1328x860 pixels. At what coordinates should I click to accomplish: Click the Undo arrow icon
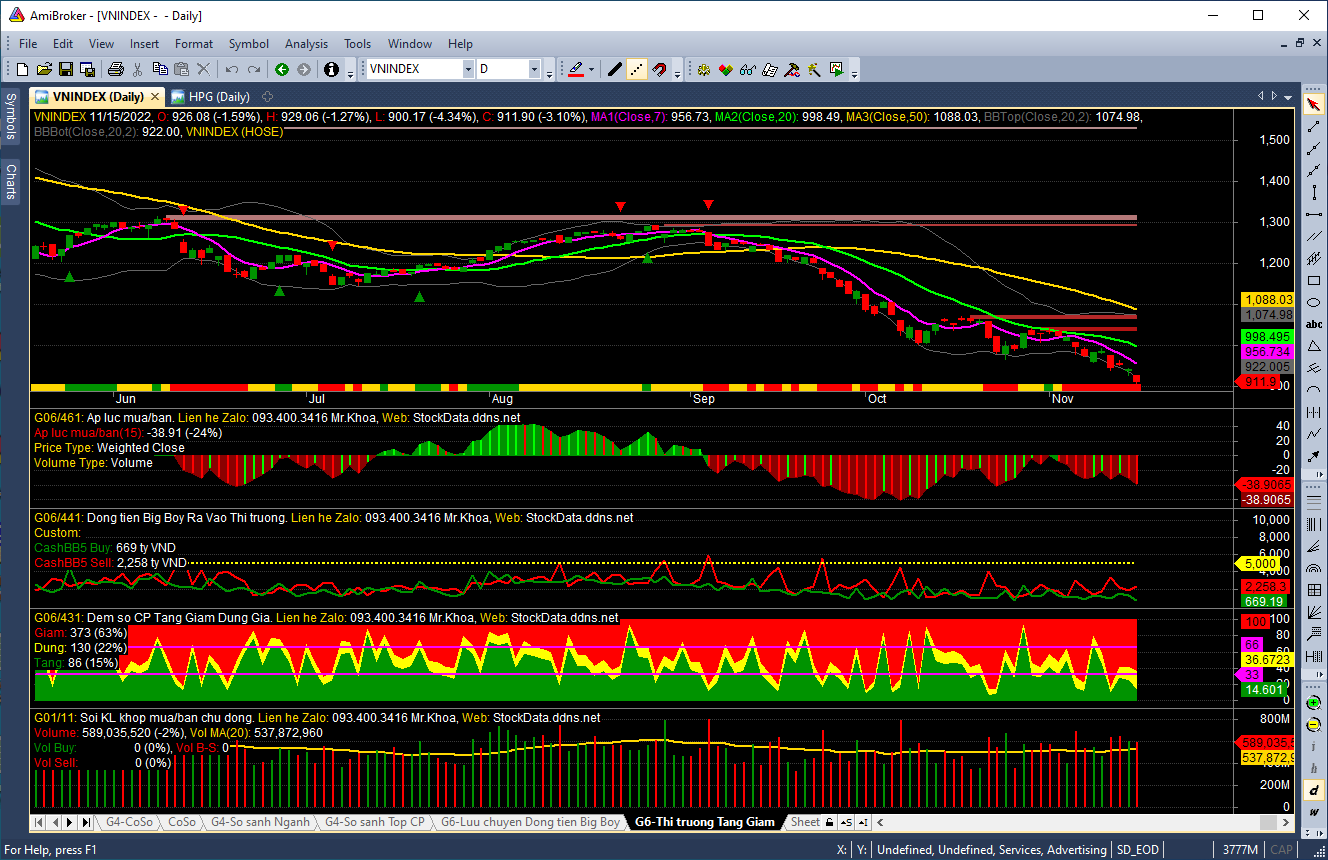click(232, 69)
